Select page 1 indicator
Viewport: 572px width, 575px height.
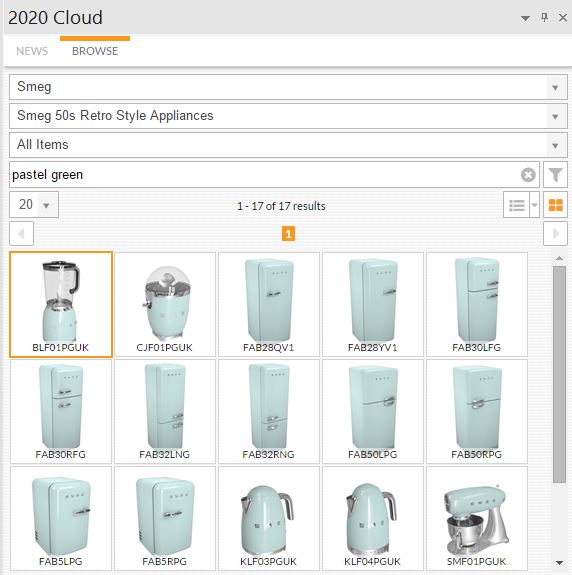pos(288,234)
